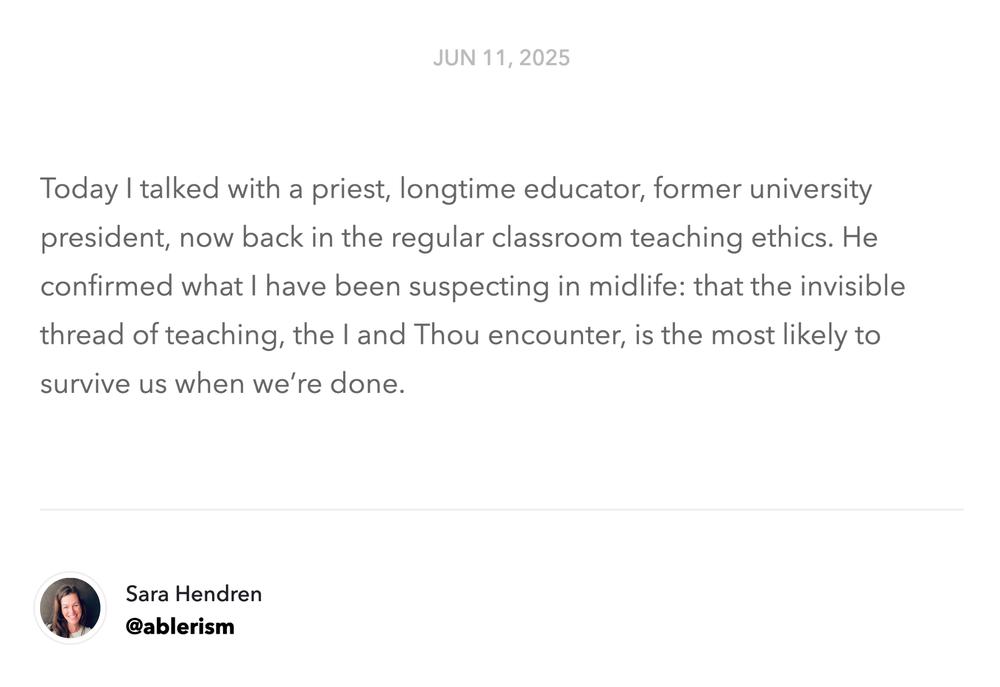The image size is (1000, 687).
Task: Click the word "university" in the post
Action: coord(810,190)
